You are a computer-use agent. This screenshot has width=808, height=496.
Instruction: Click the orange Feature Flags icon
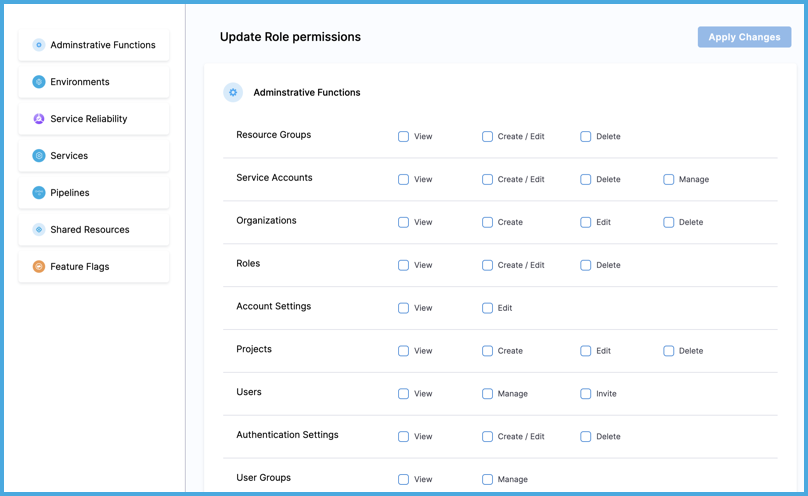point(39,267)
